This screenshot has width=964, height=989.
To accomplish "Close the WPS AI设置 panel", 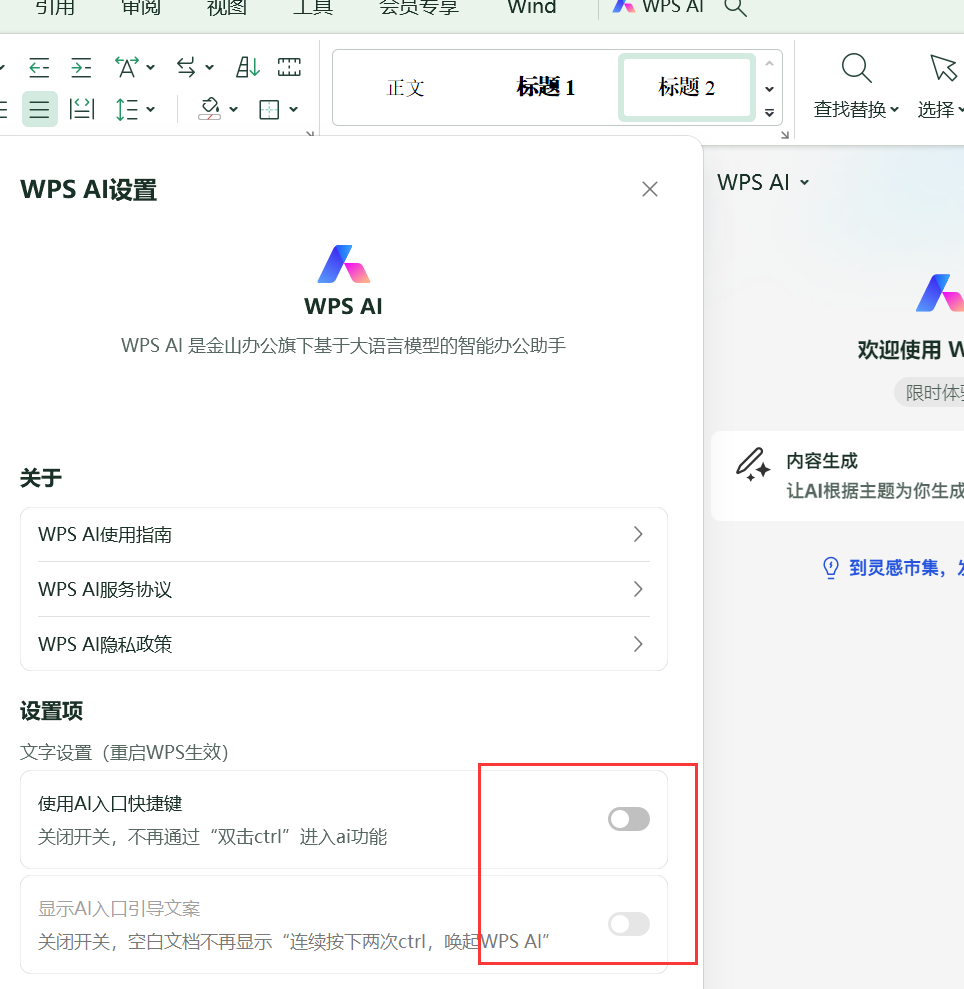I will (x=650, y=189).
